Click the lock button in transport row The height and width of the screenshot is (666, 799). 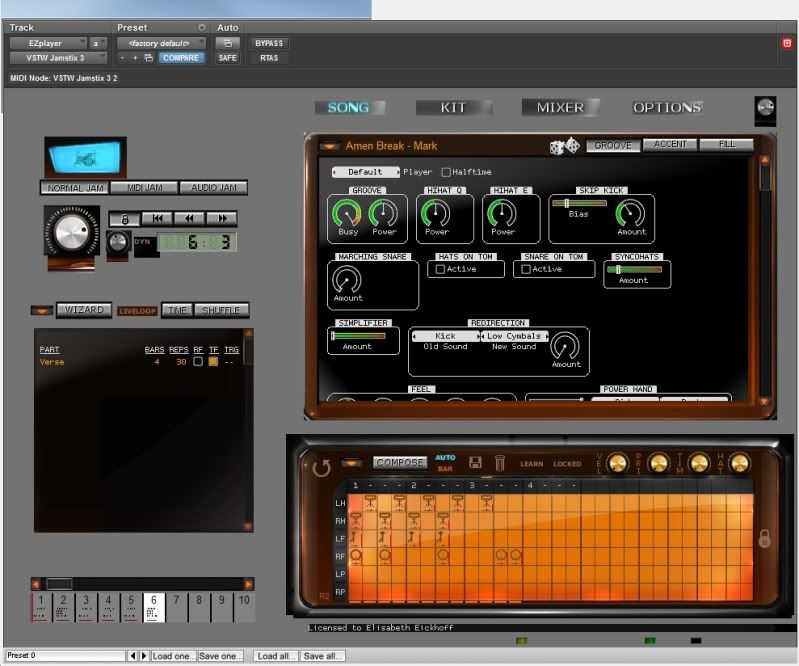[123, 218]
